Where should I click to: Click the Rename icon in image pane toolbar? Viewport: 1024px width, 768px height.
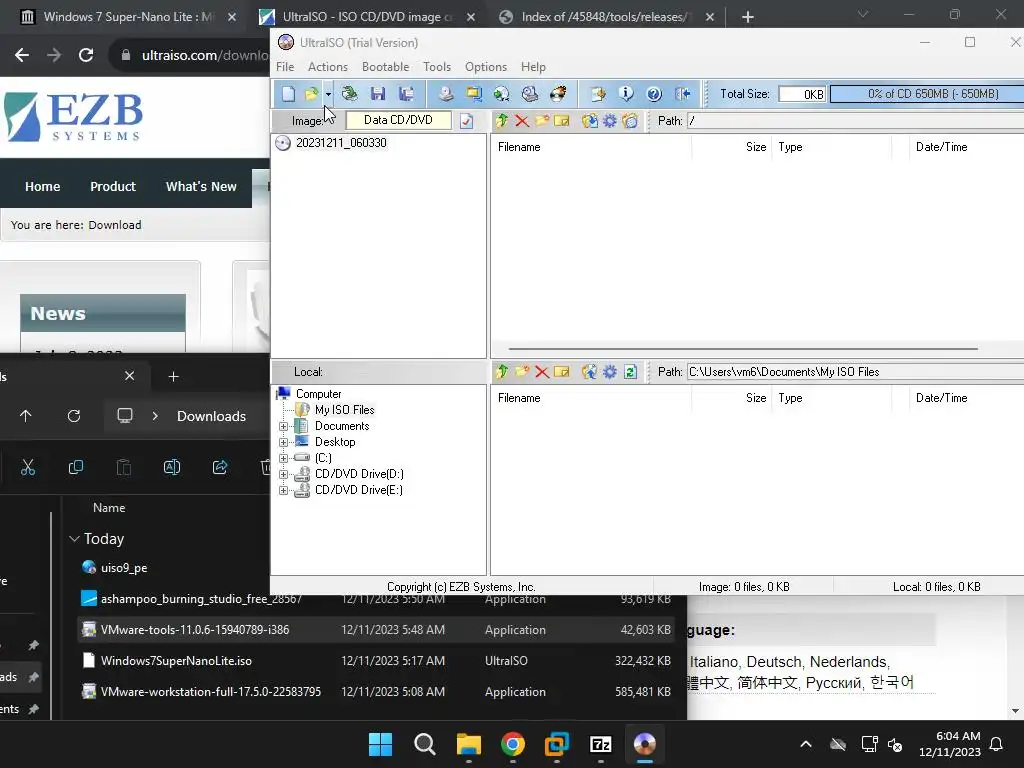562,121
